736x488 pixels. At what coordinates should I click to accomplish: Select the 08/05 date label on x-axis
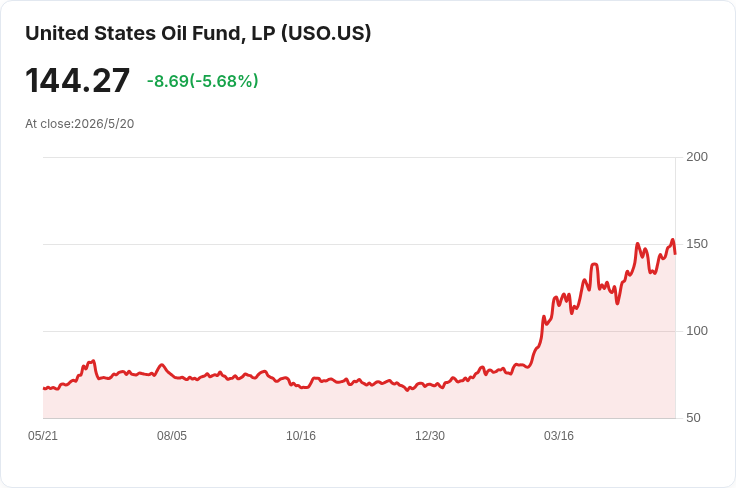(172, 435)
